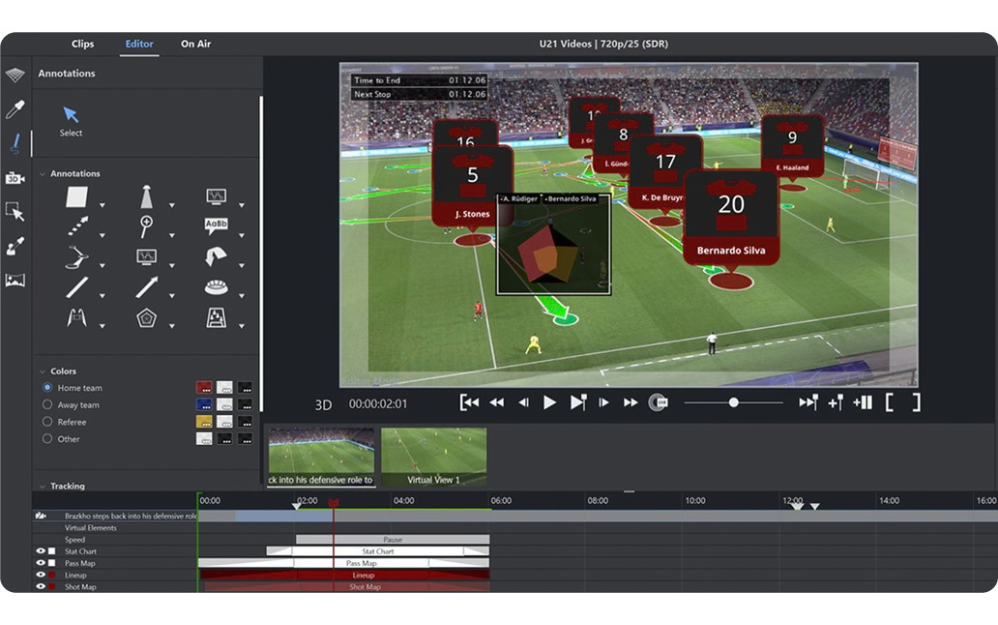Toggle visibility of Pass Map track
The image size is (998, 625).
click(41, 563)
